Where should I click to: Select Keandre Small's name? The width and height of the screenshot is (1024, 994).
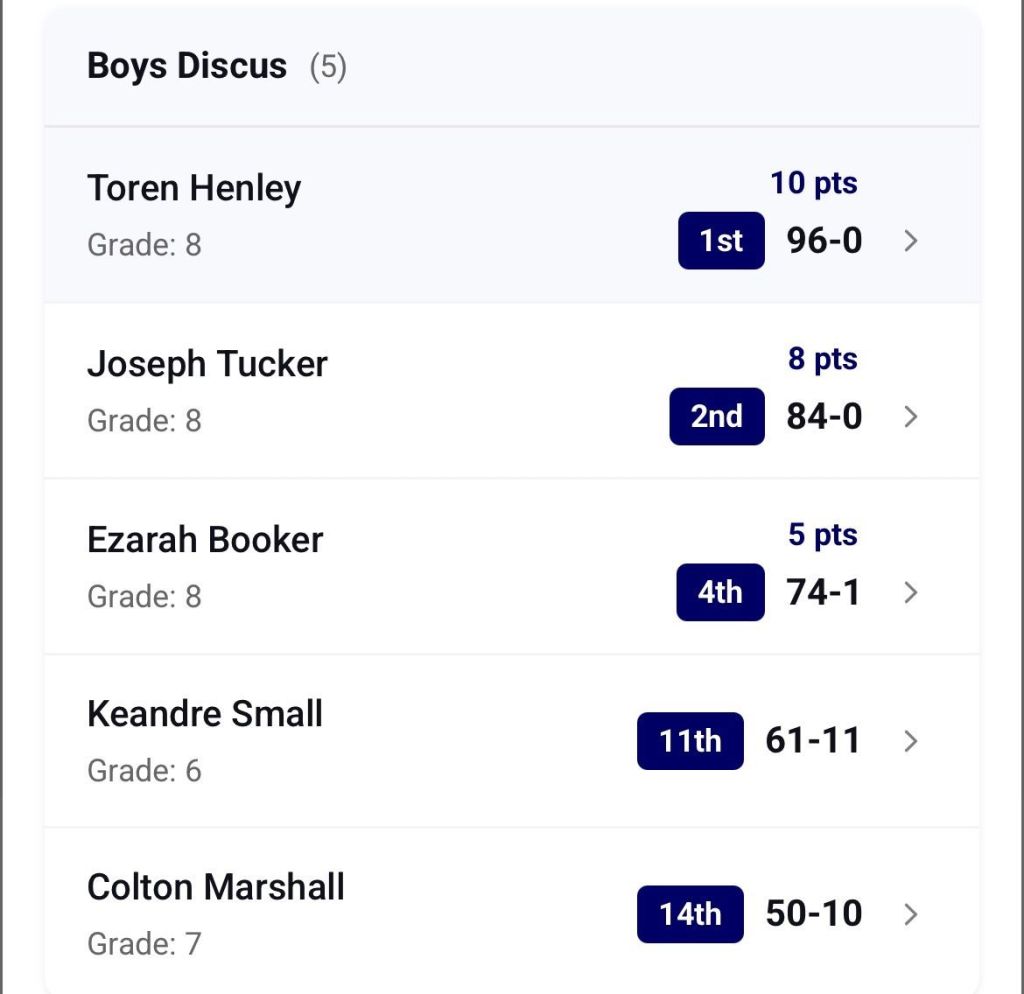205,714
